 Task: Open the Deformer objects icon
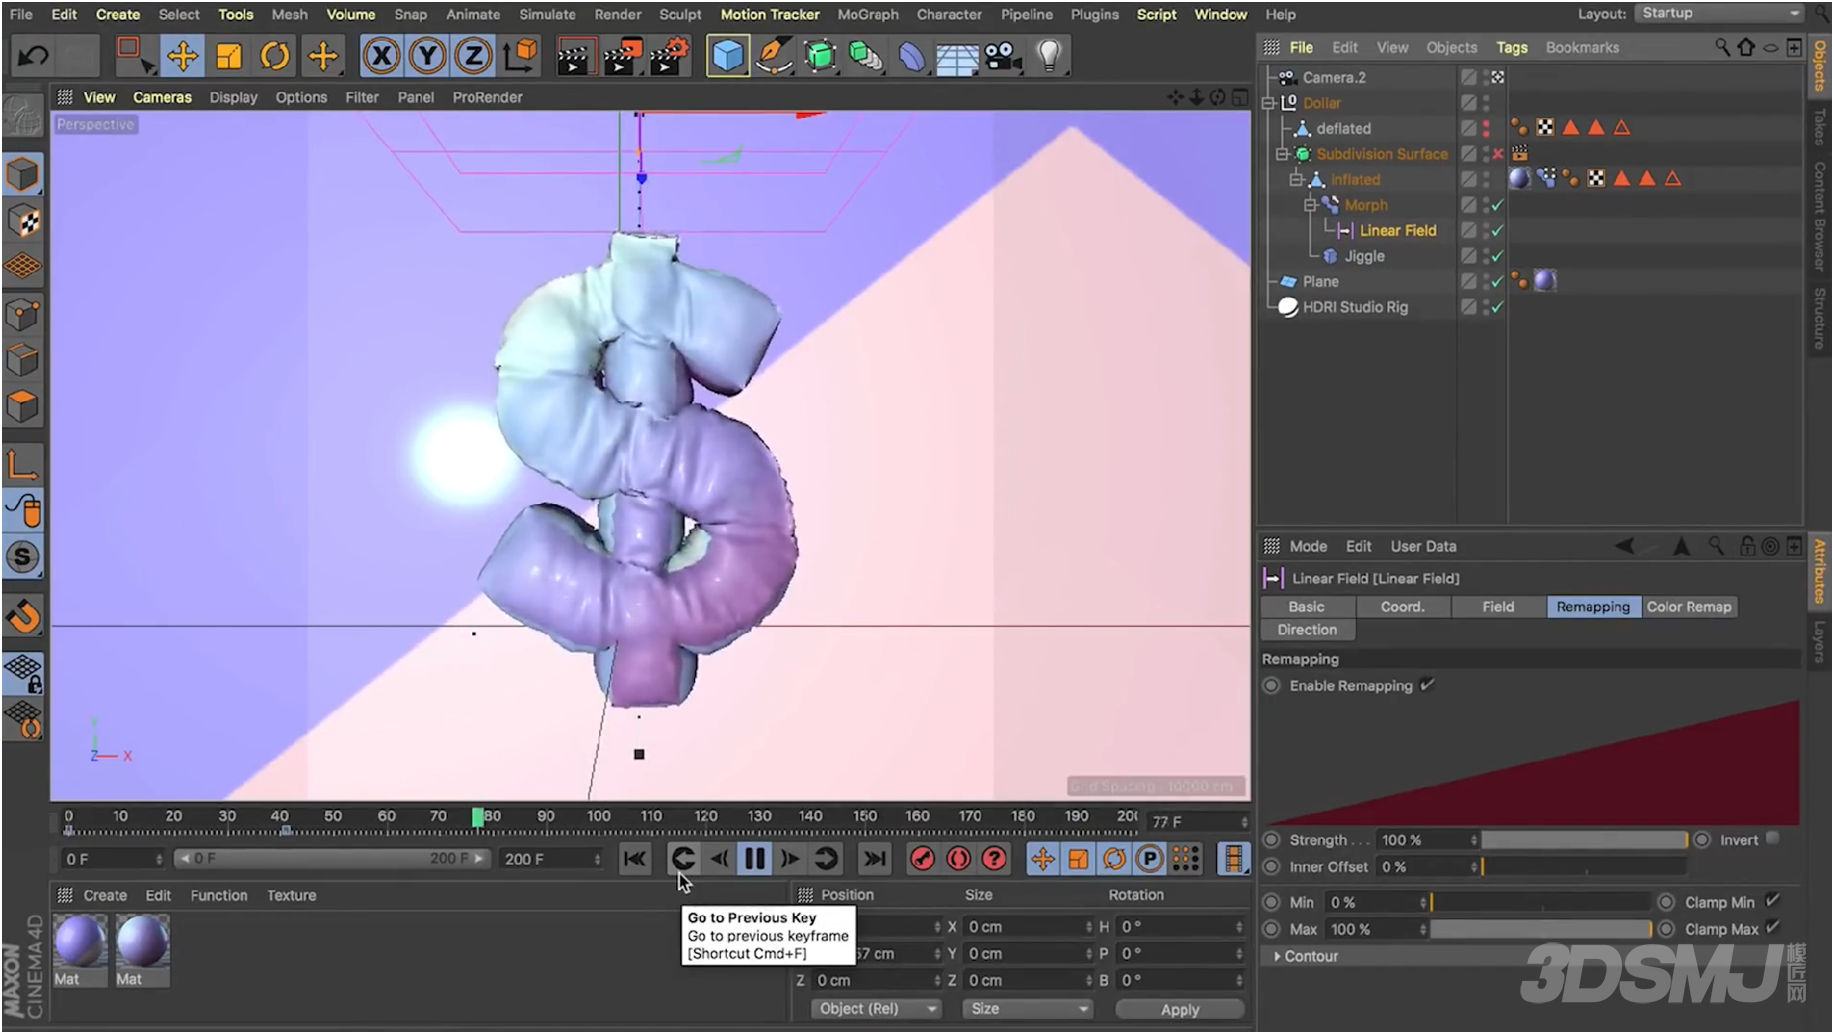[x=911, y=56]
